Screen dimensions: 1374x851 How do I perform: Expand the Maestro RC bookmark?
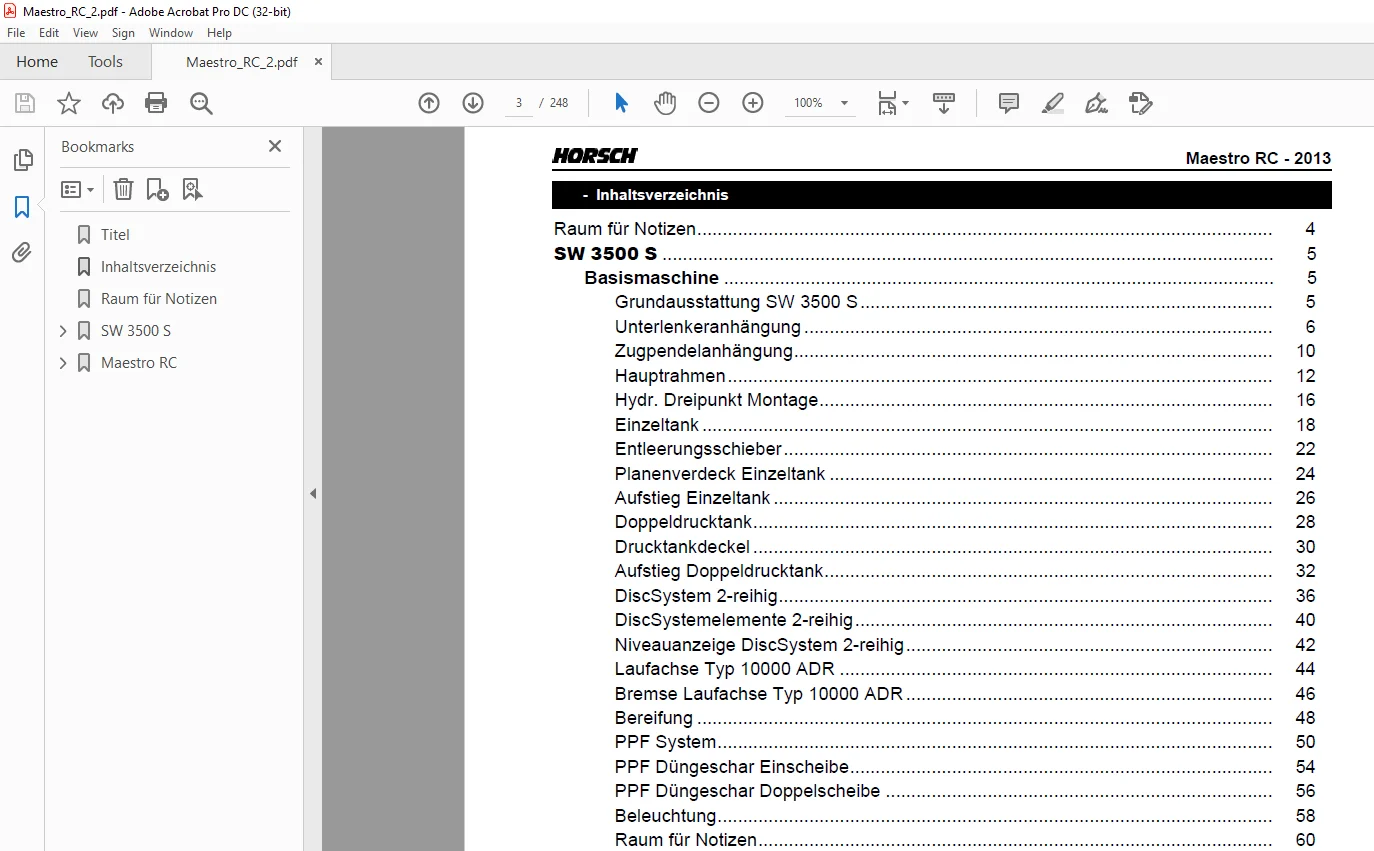click(63, 363)
